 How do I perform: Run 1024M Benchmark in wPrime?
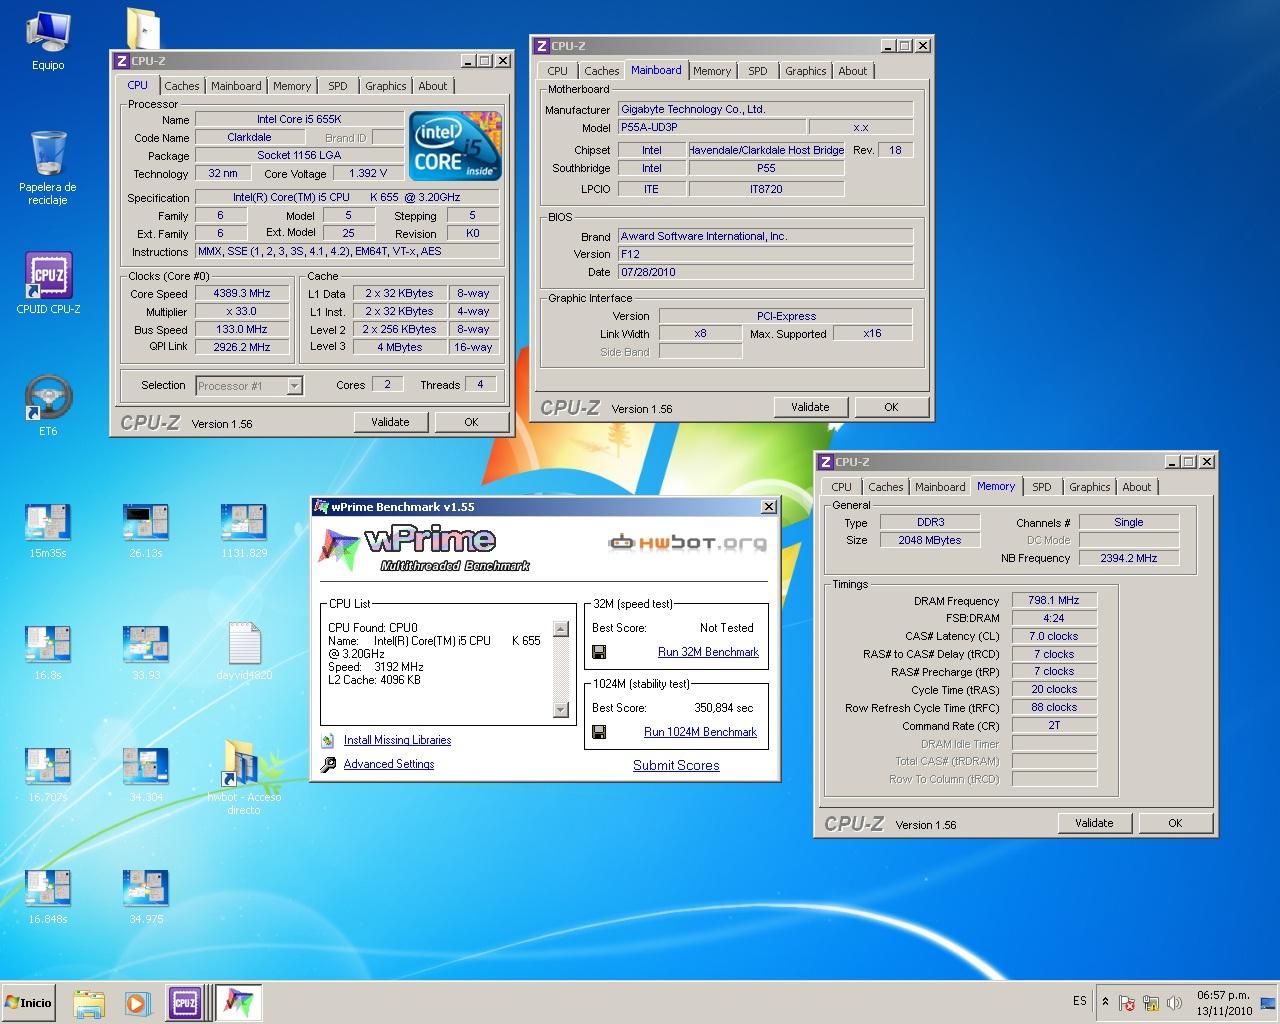click(x=700, y=732)
